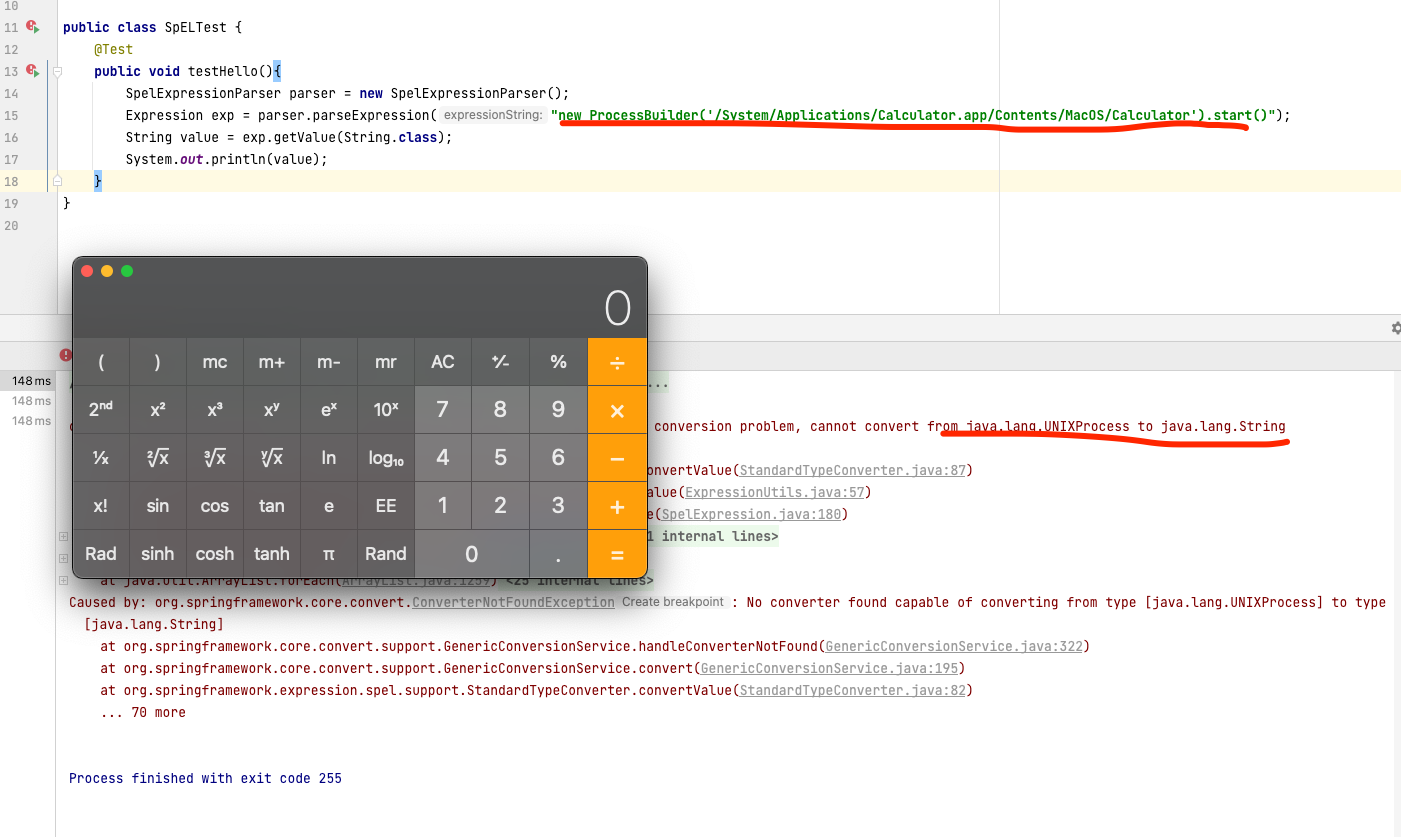Open SpelExpression.java:180 stack trace link
This screenshot has height=837, width=1401.
(750, 514)
